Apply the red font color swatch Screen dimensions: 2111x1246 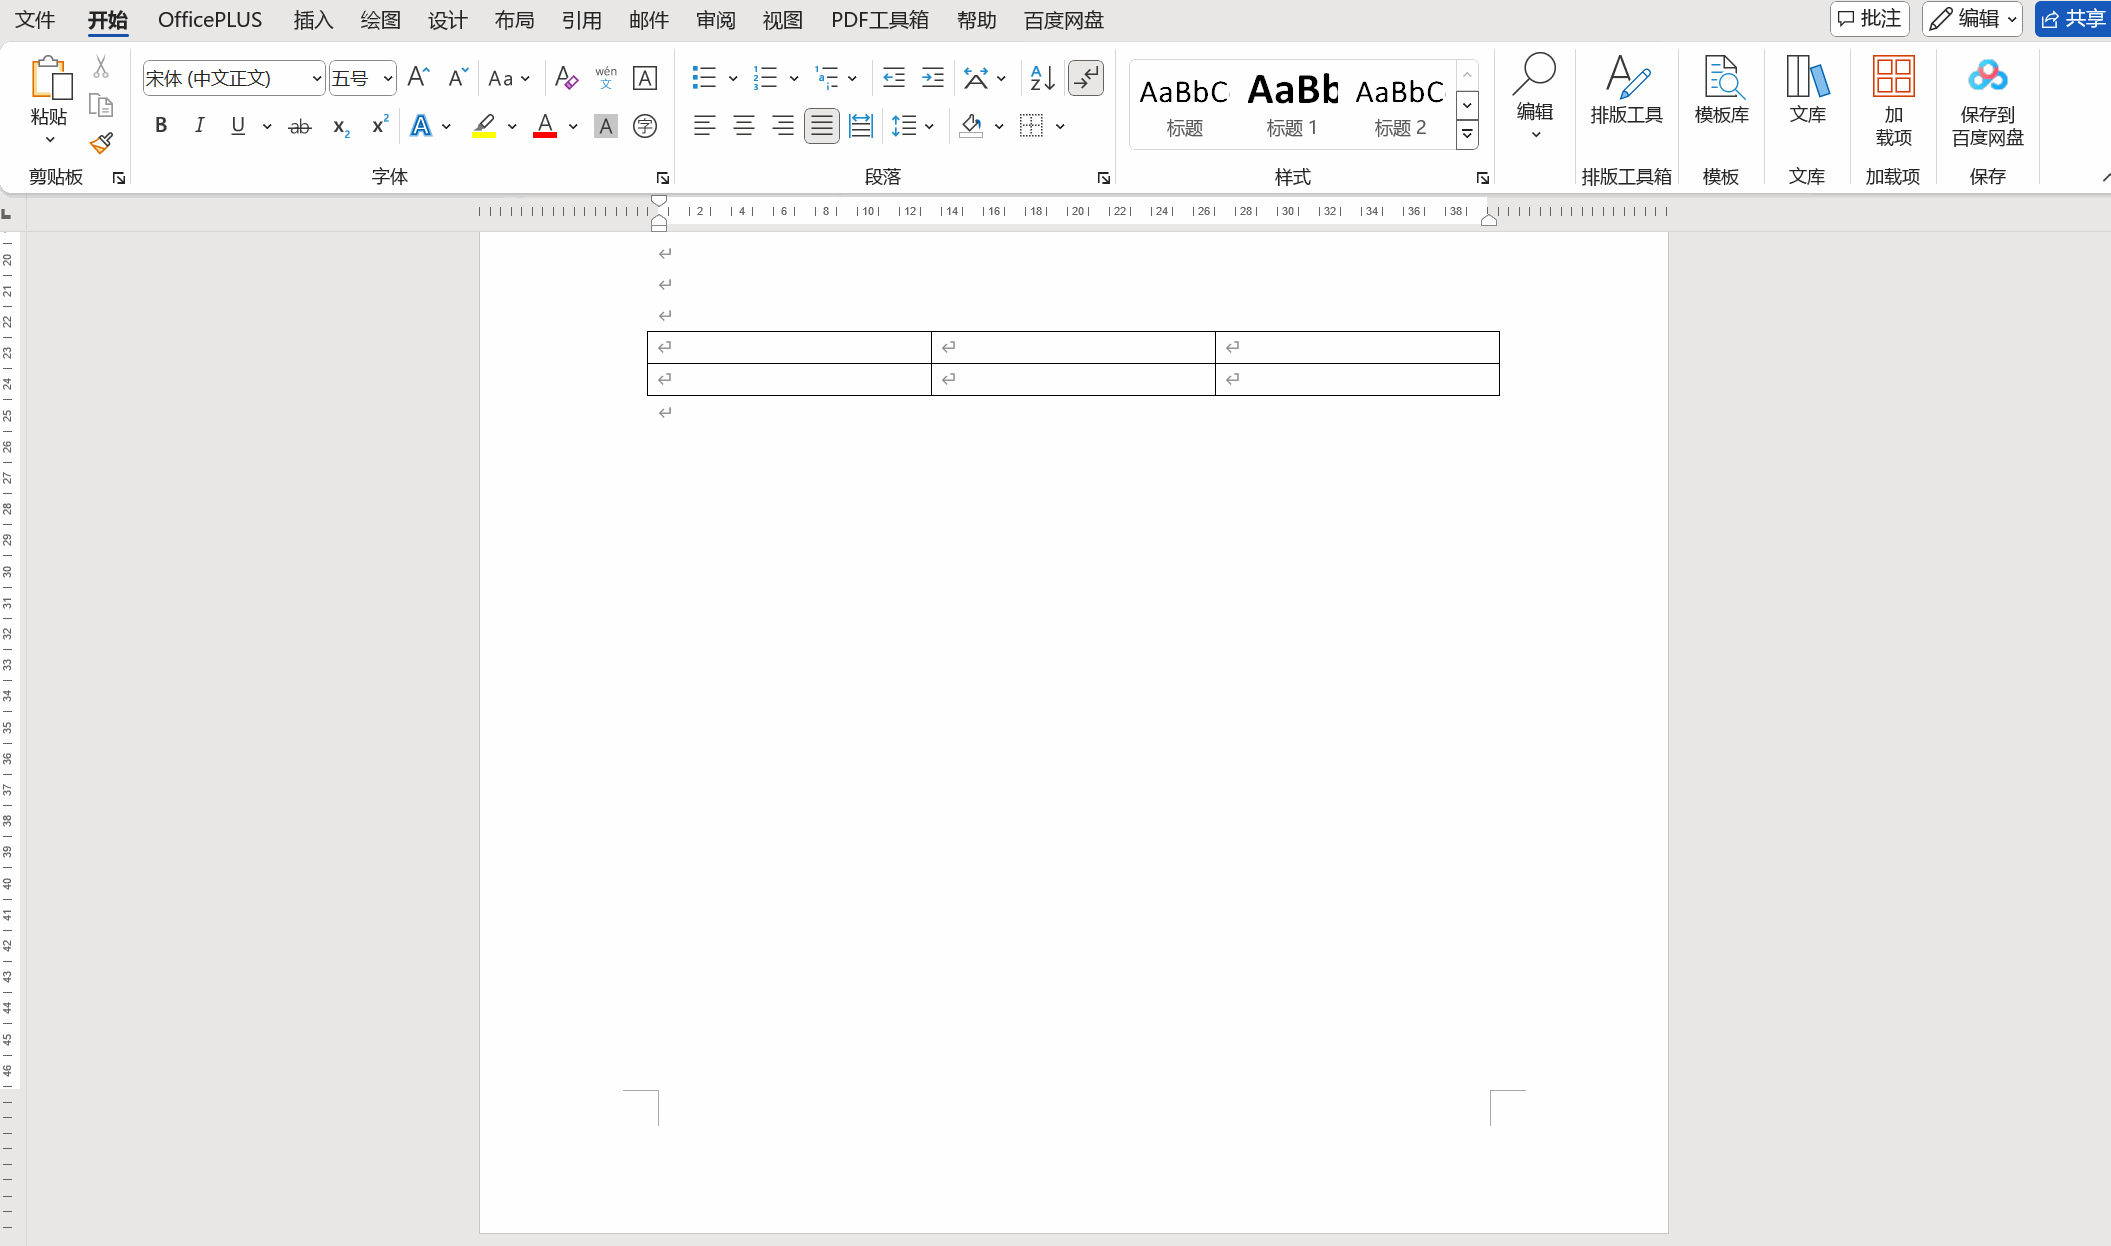pos(545,126)
